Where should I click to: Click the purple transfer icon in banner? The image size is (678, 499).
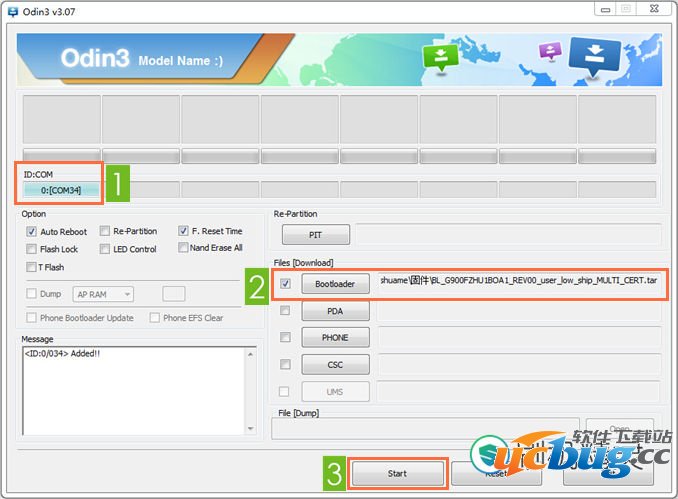click(549, 51)
